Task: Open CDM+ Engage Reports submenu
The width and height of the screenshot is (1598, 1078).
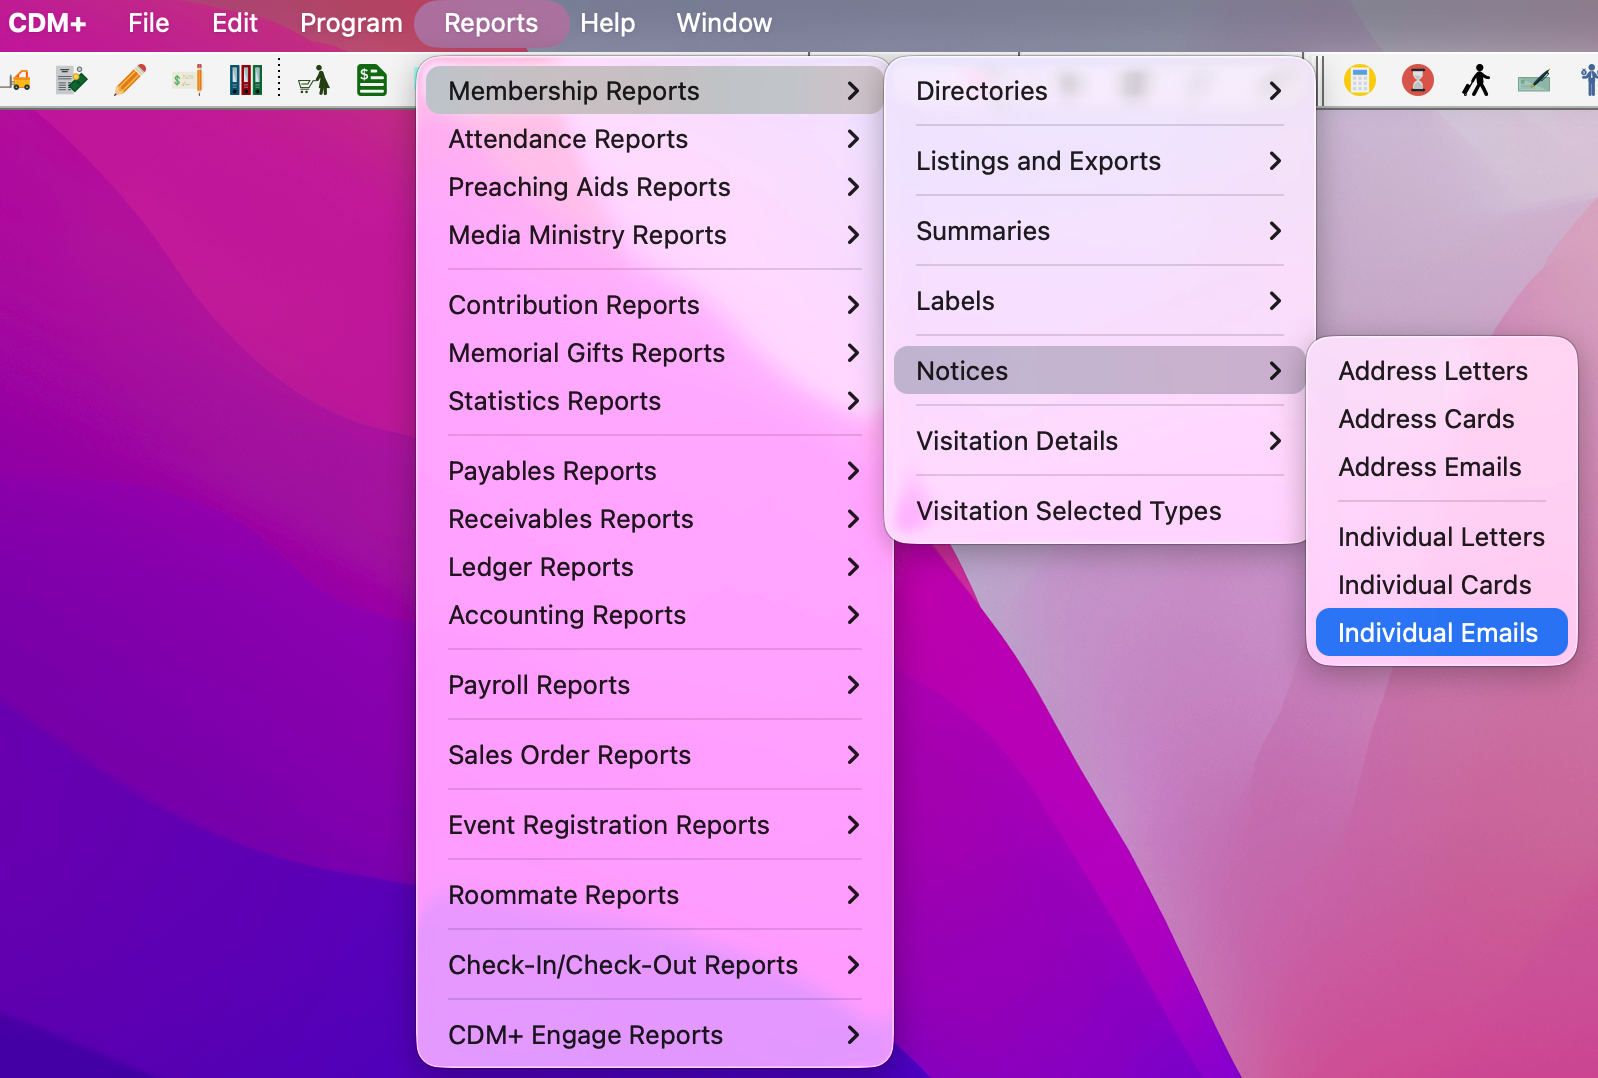Action: [x=654, y=1035]
